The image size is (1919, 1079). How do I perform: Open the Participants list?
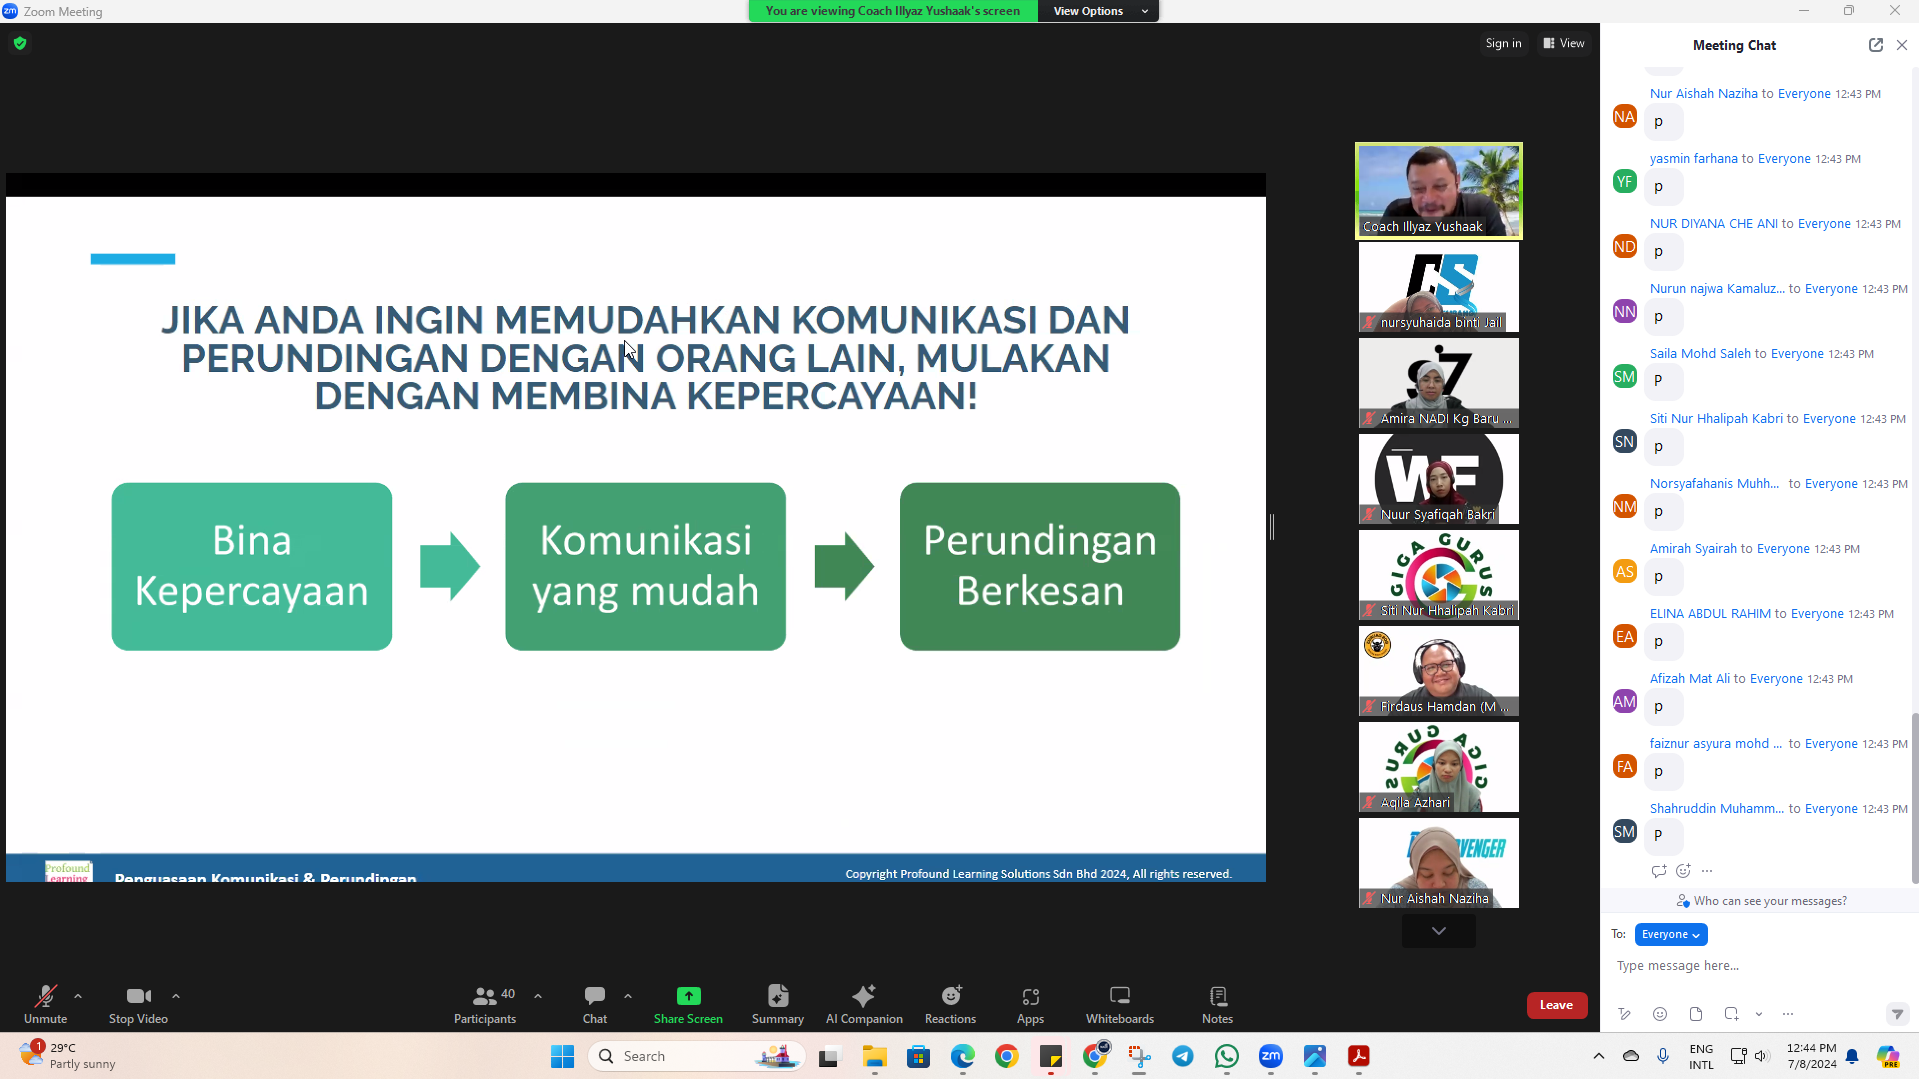[485, 1004]
